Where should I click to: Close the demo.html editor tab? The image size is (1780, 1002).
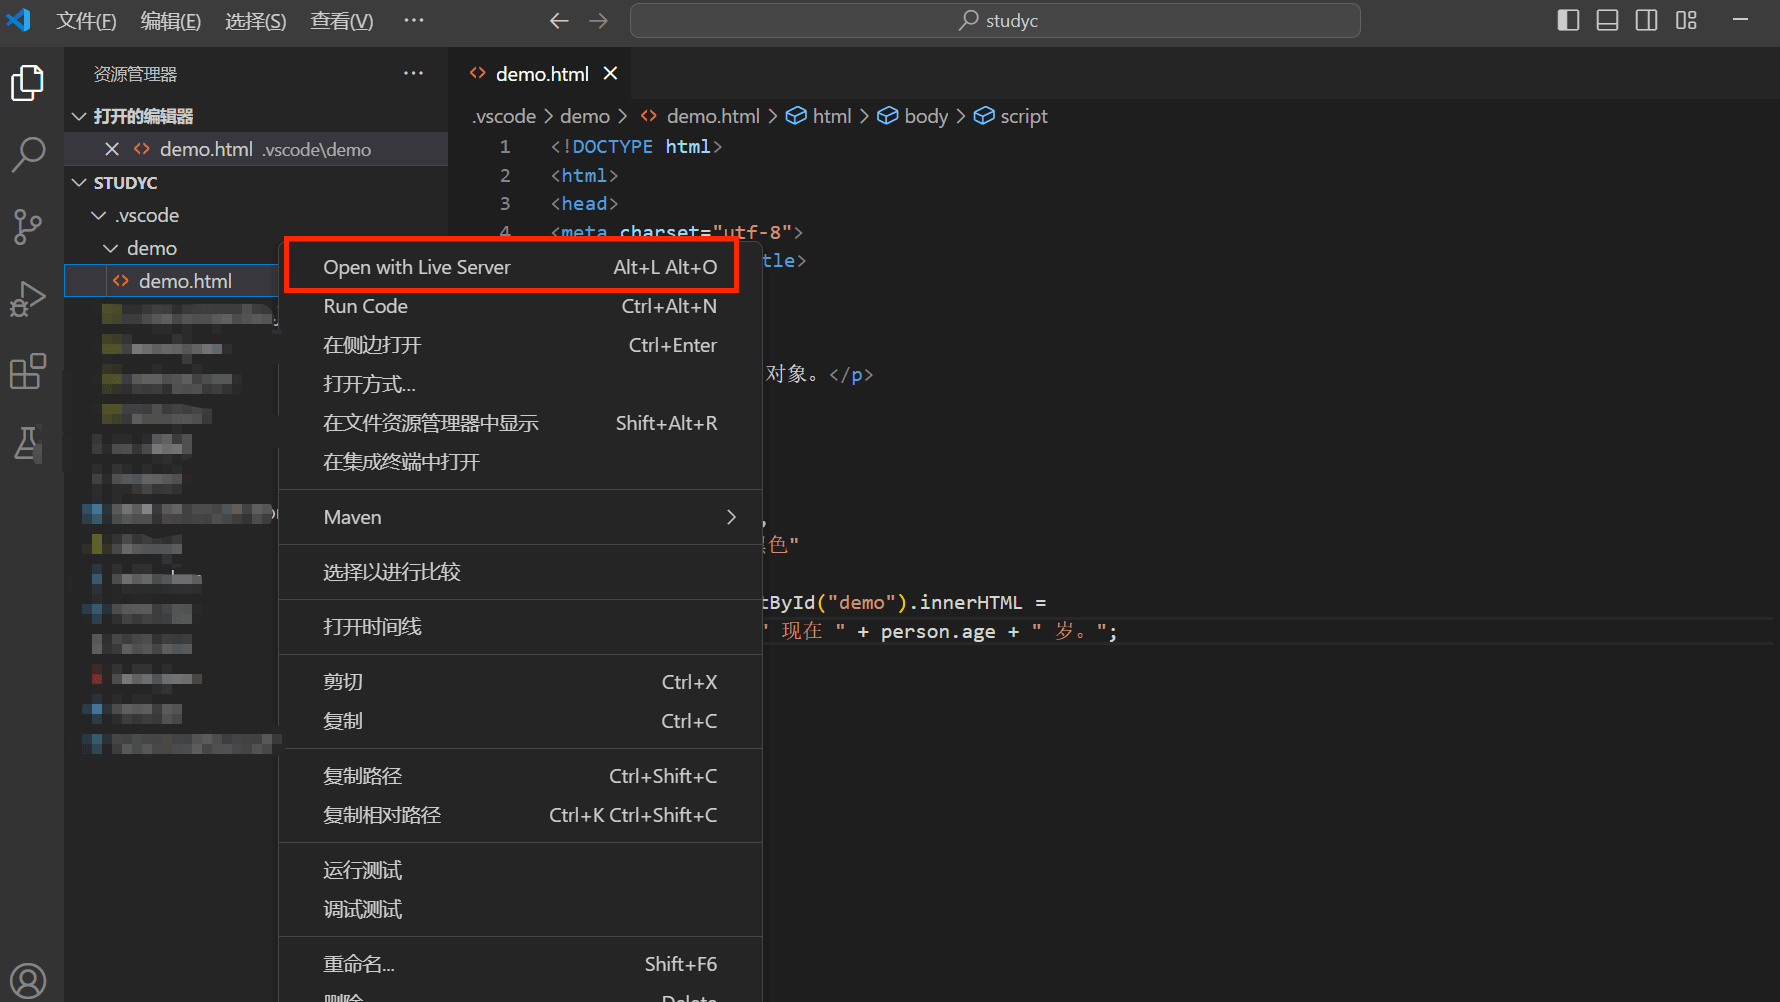(610, 74)
